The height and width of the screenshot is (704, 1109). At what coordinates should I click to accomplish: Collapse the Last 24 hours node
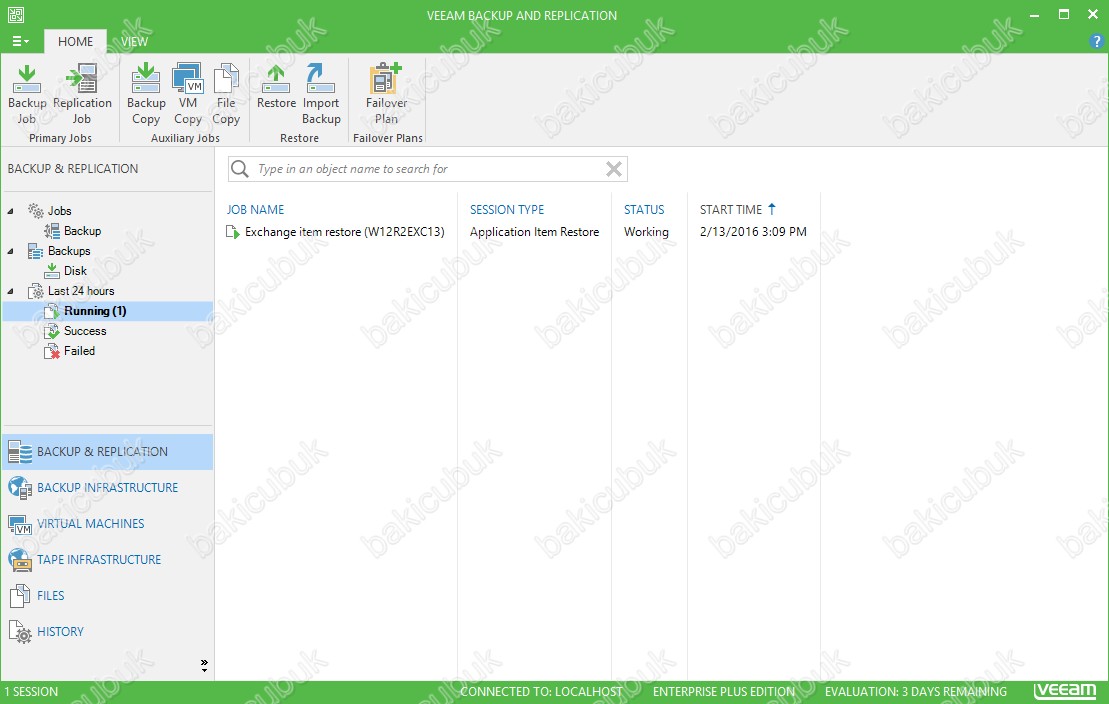click(x=11, y=291)
